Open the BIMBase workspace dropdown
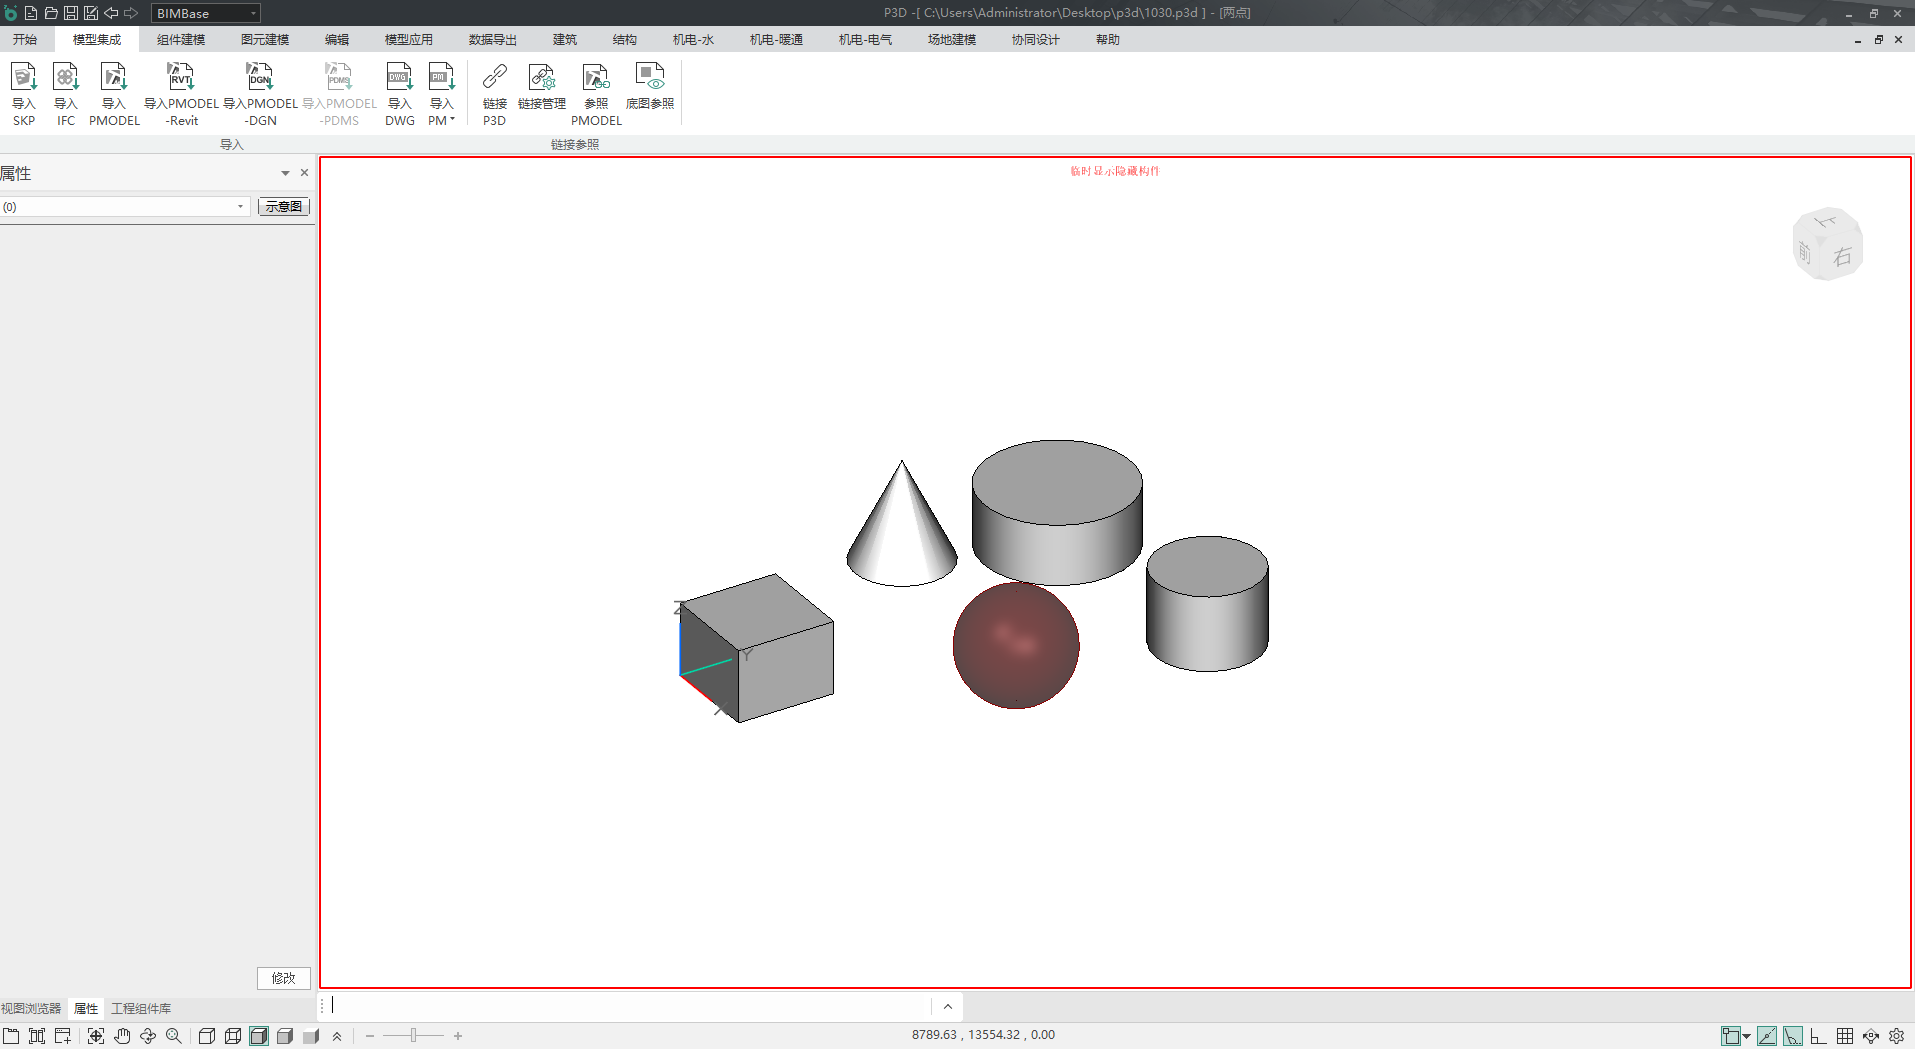1915x1049 pixels. [253, 13]
